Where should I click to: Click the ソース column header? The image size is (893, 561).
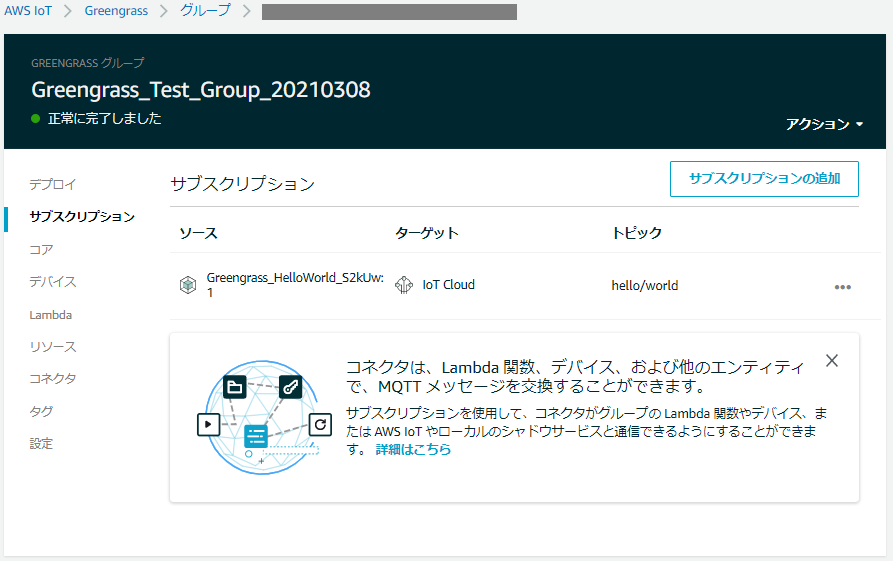(198, 233)
